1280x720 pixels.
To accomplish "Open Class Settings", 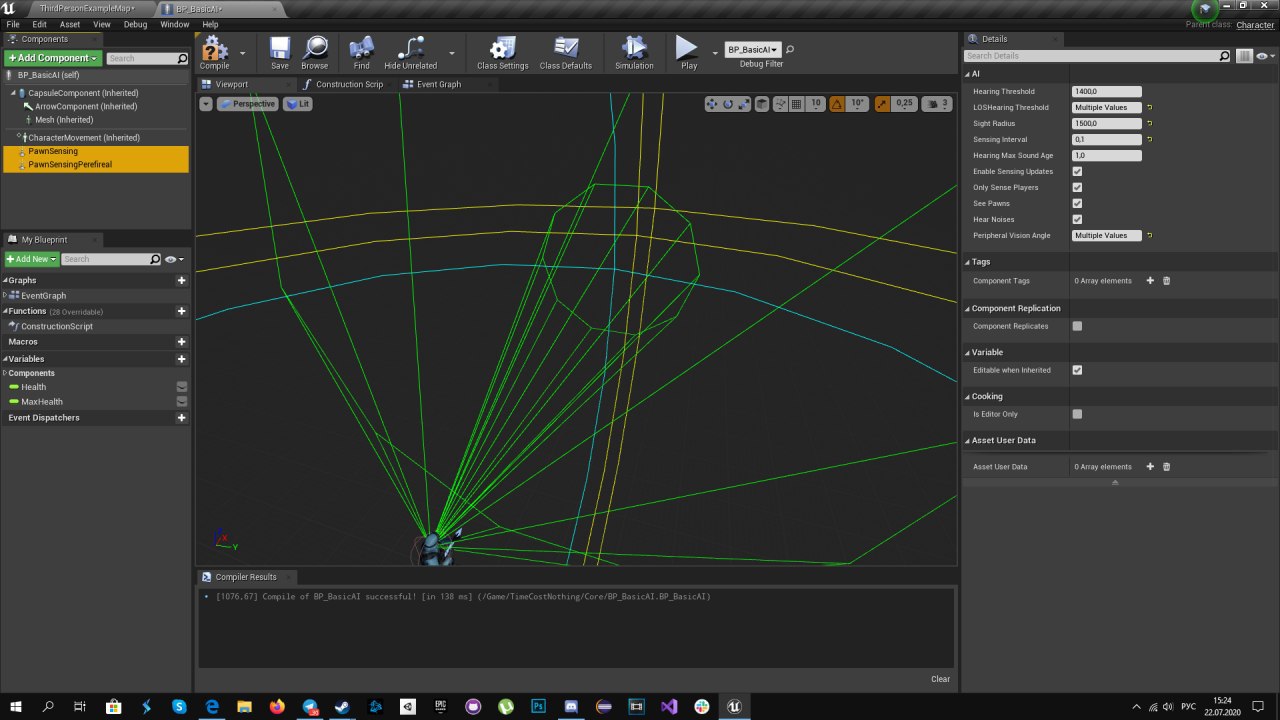I will pyautogui.click(x=502, y=53).
